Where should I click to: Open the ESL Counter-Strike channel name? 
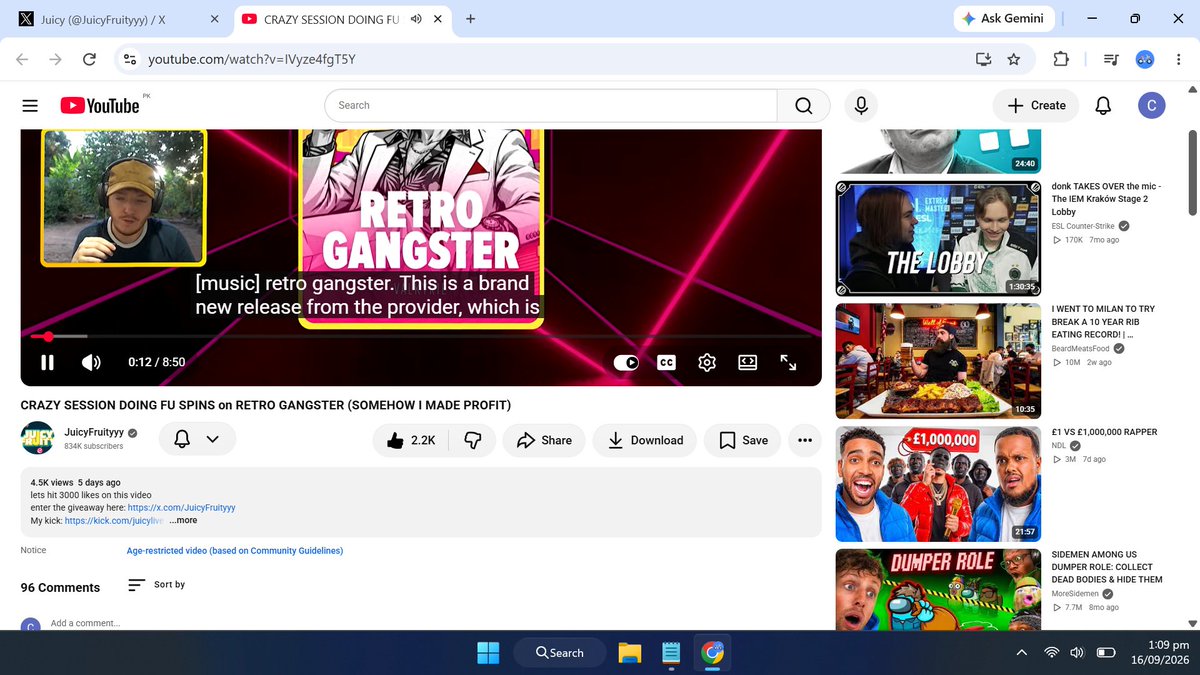(1083, 226)
